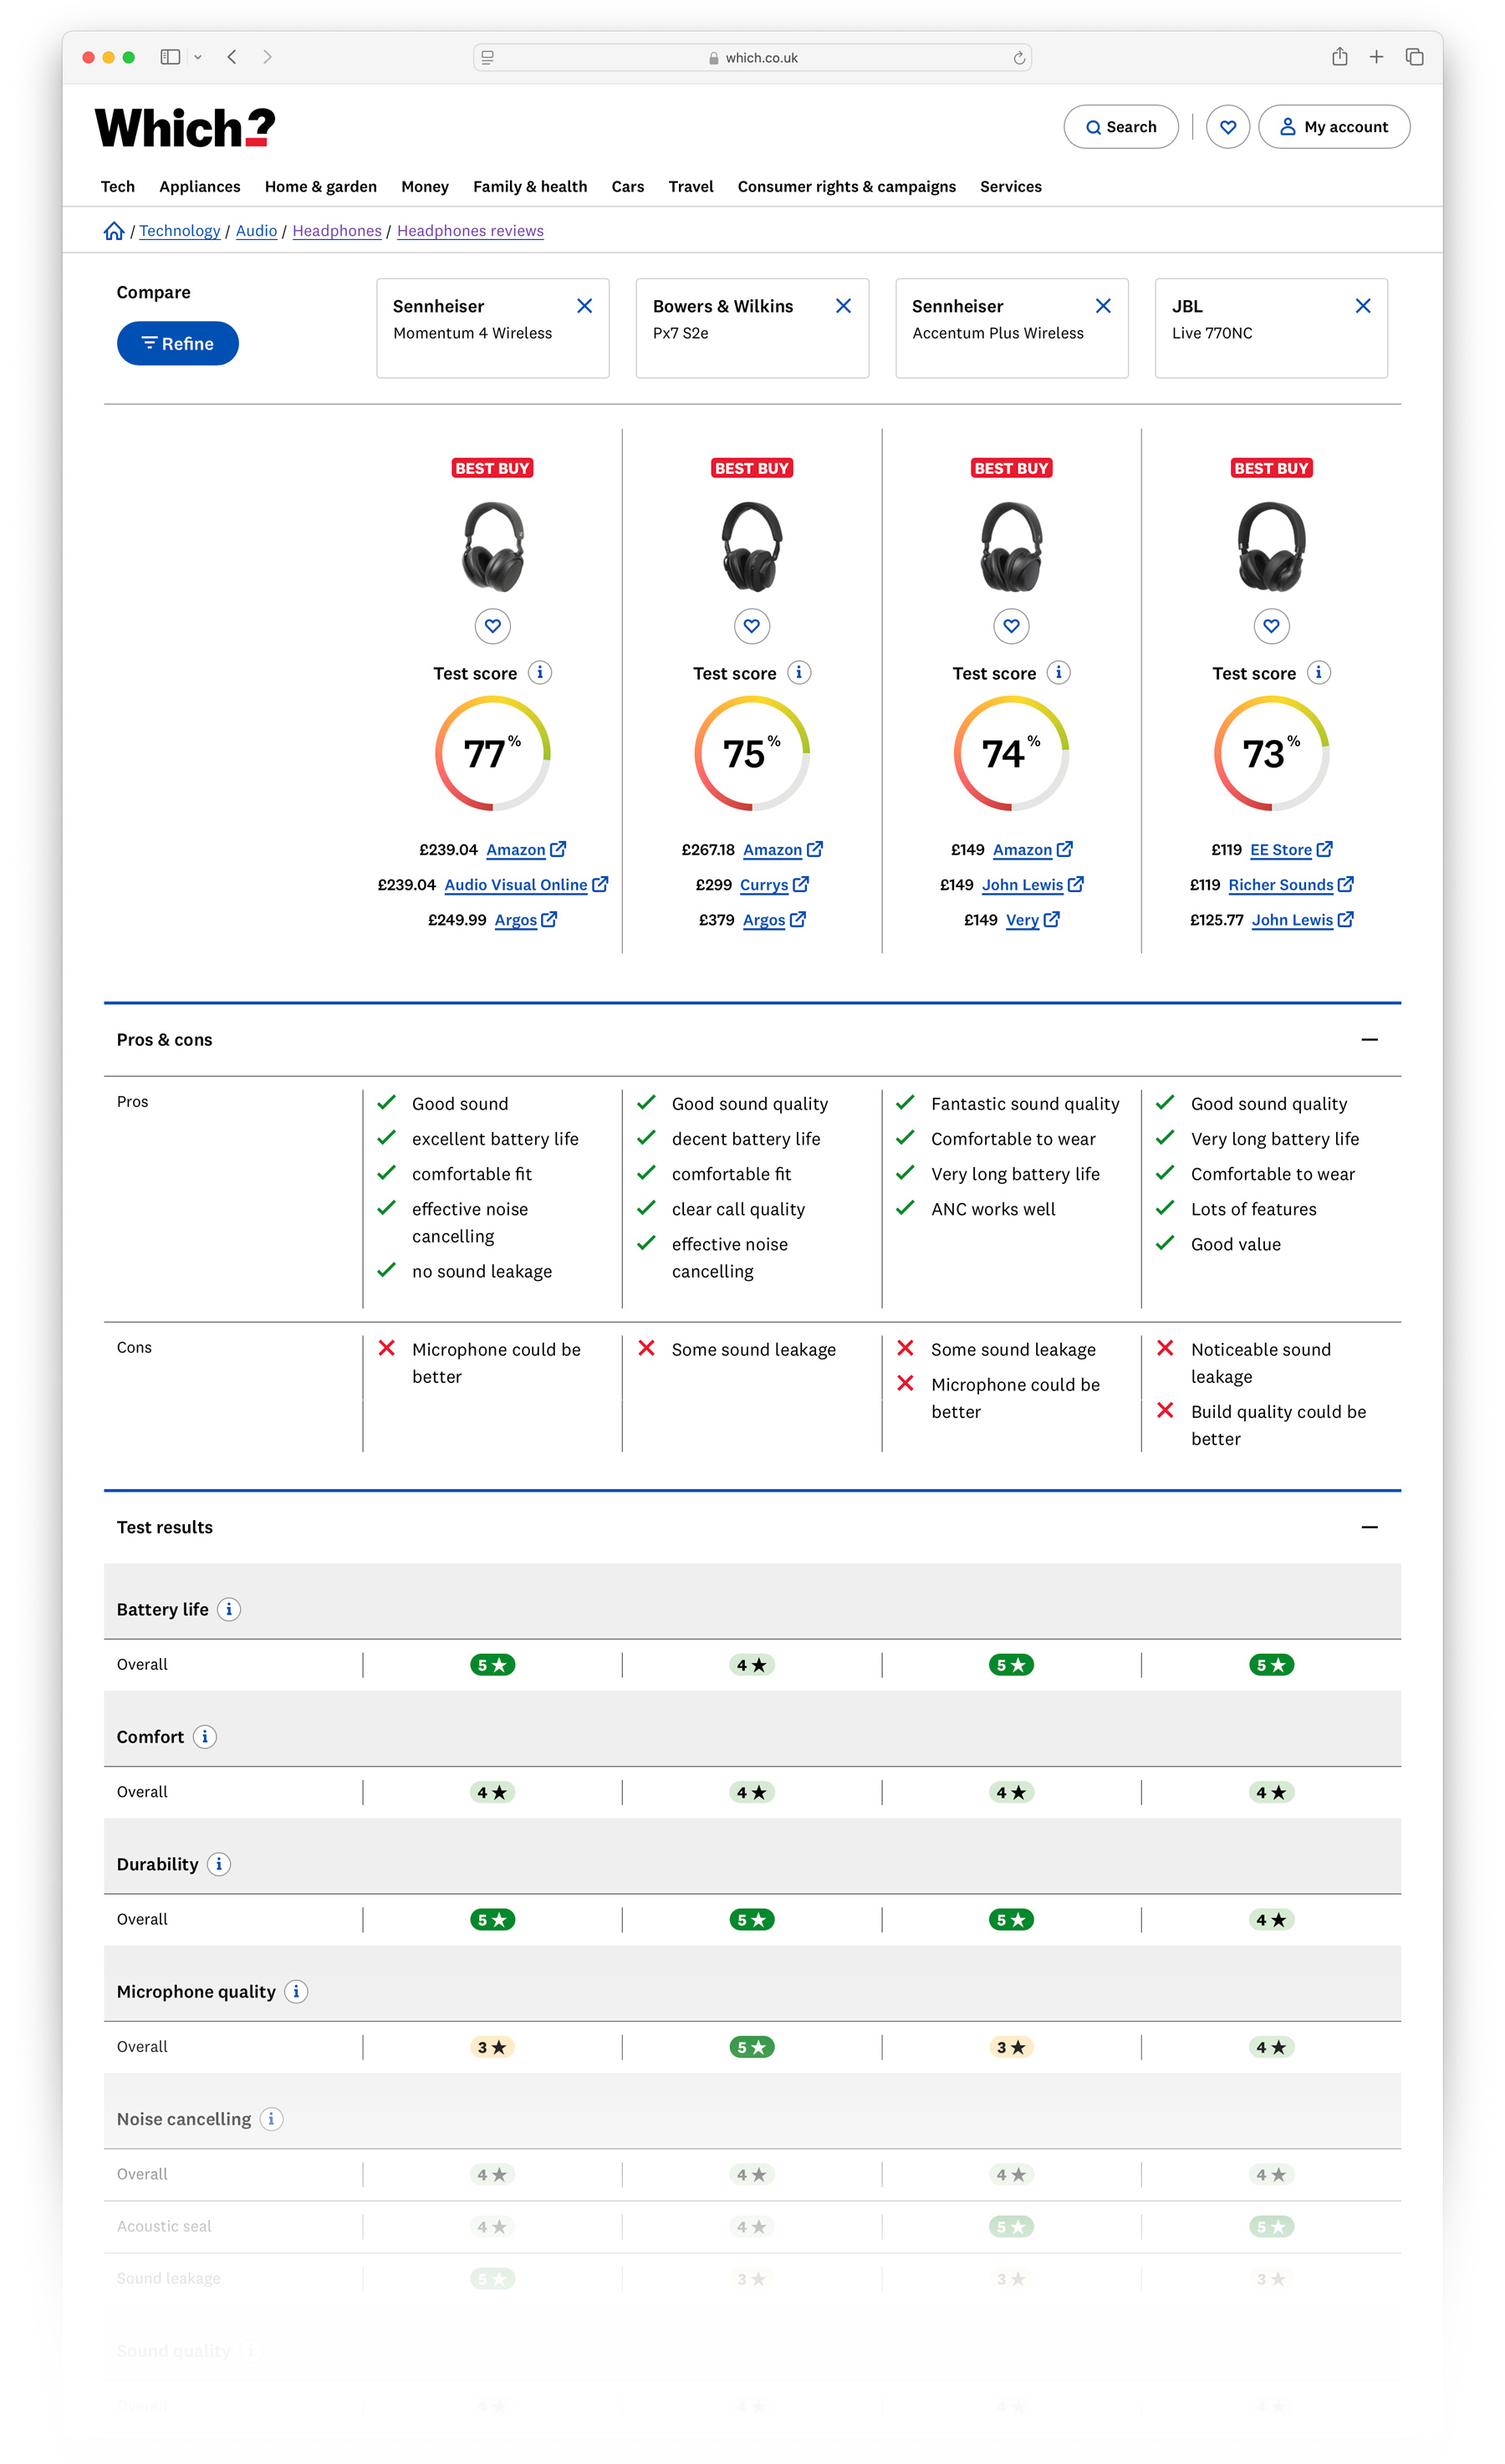Remove Sennheiser Momentum 4 Wireless from compare

(x=585, y=306)
